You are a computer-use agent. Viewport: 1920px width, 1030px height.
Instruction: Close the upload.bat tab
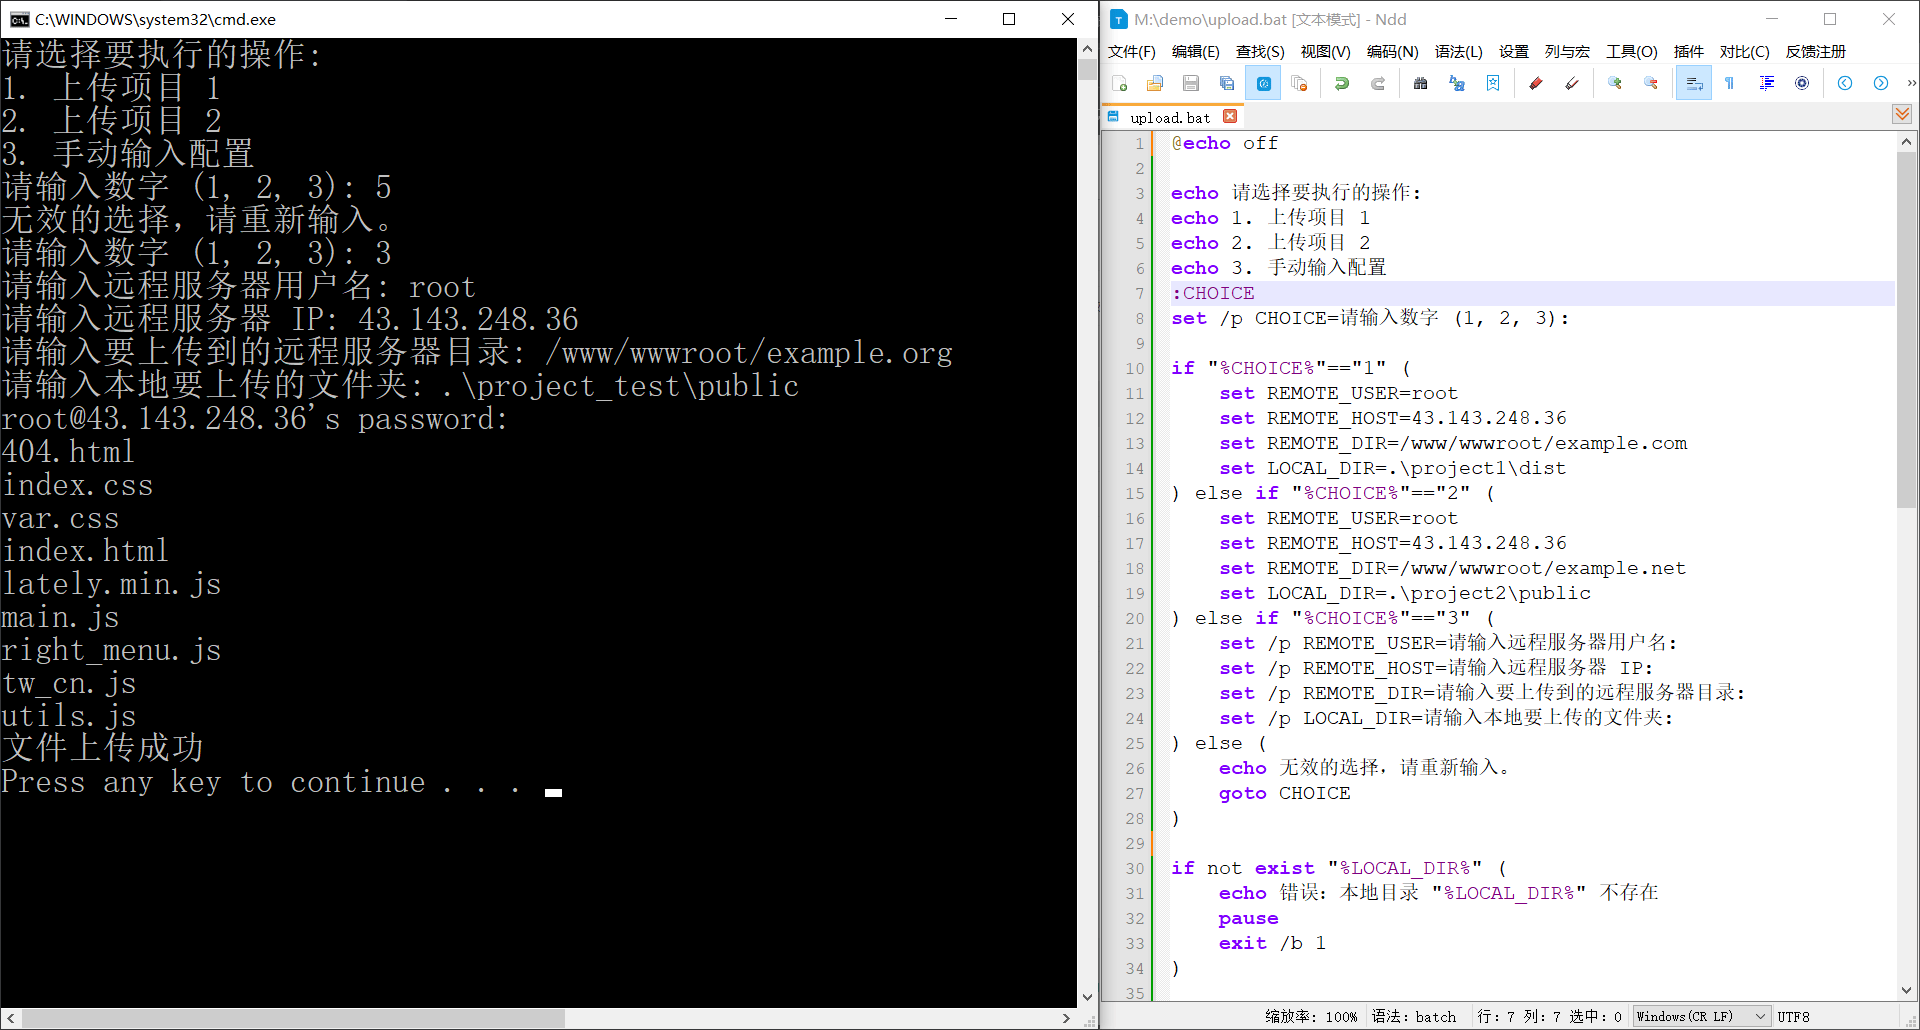click(1230, 116)
